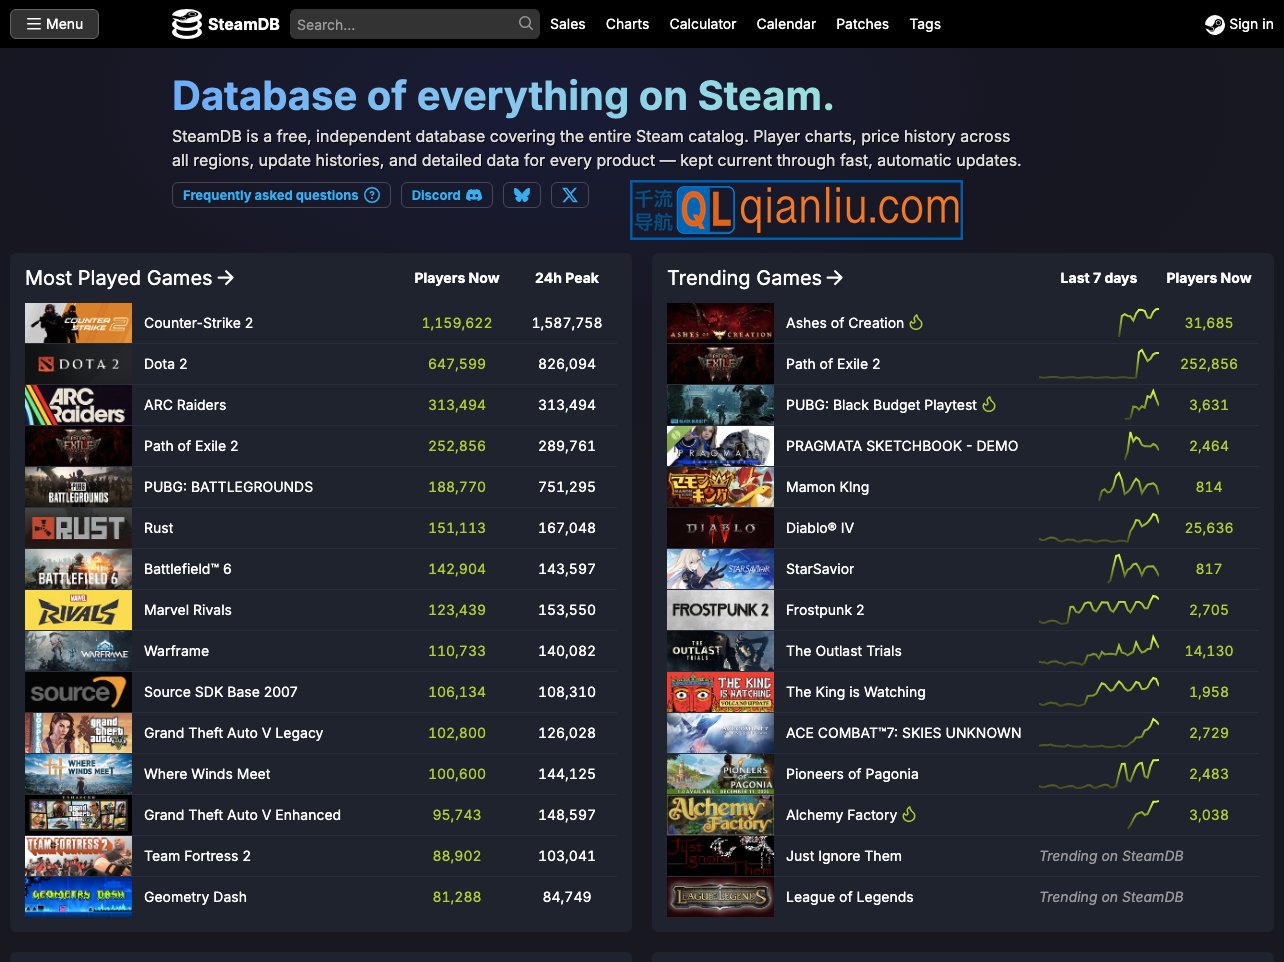Screen dimensions: 1284x962
Task: Click the flame icon beside Alchemy Factory
Action: [x=907, y=814]
